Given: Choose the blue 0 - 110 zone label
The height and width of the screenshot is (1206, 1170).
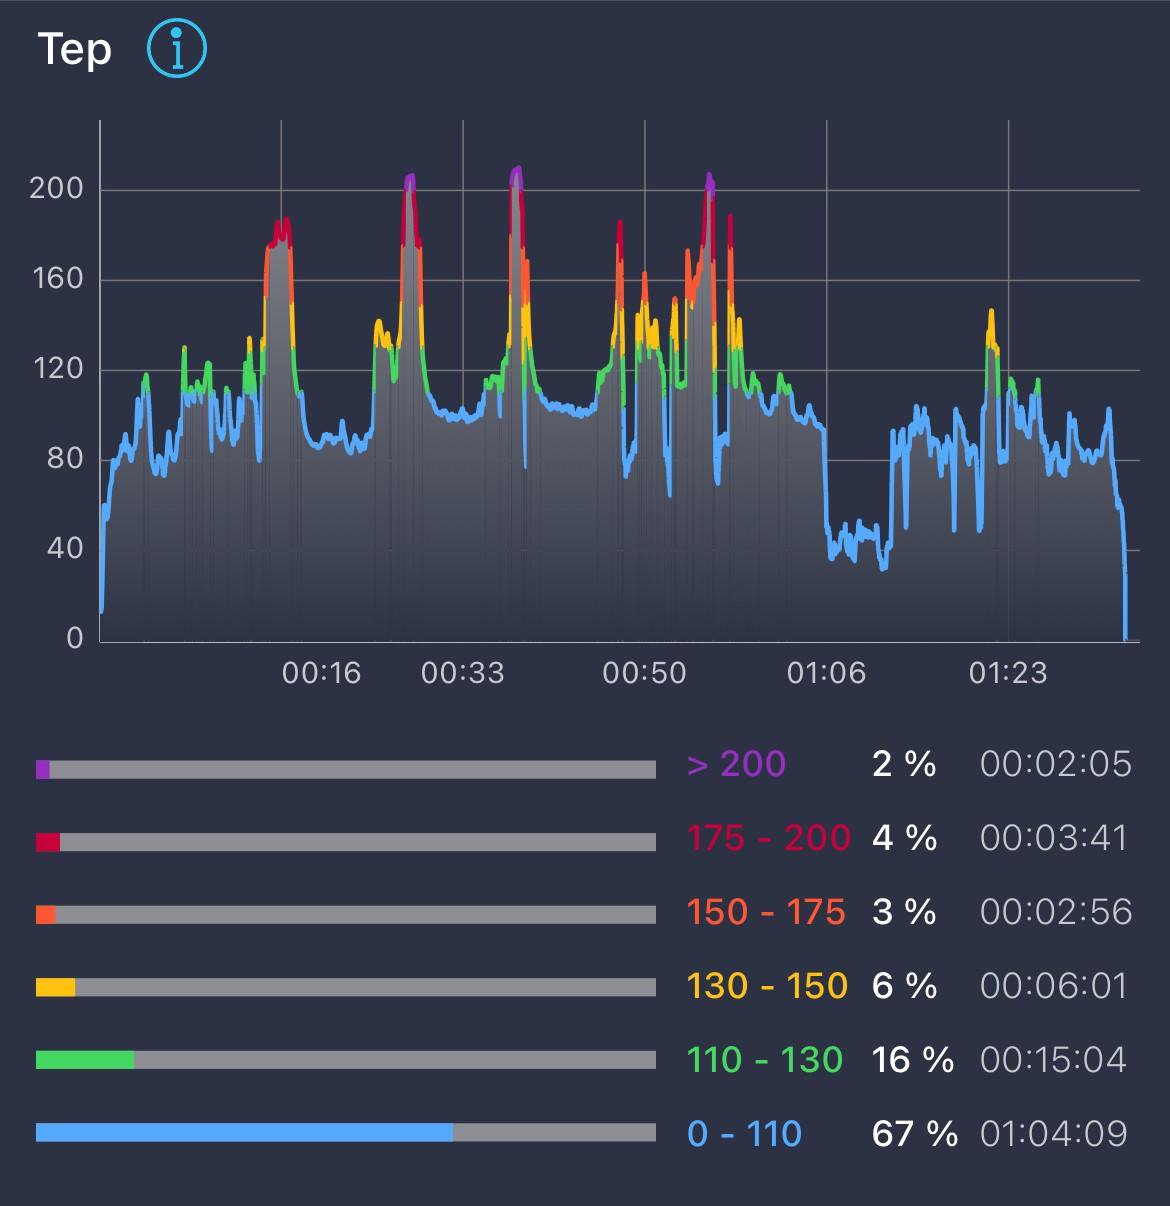Looking at the screenshot, I should (x=744, y=1134).
